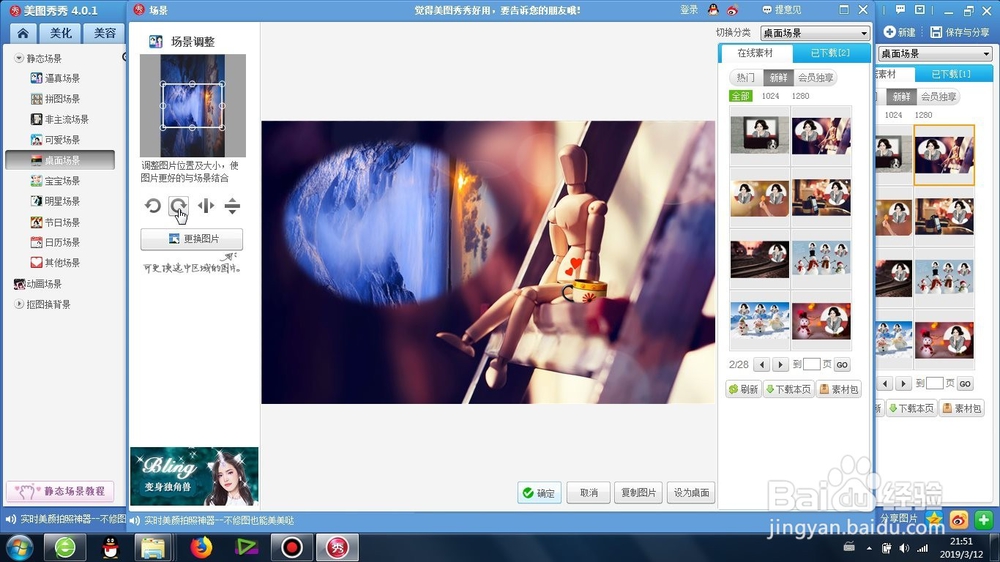Open Firefox from taskbar
The image size is (1000, 562).
tap(201, 547)
